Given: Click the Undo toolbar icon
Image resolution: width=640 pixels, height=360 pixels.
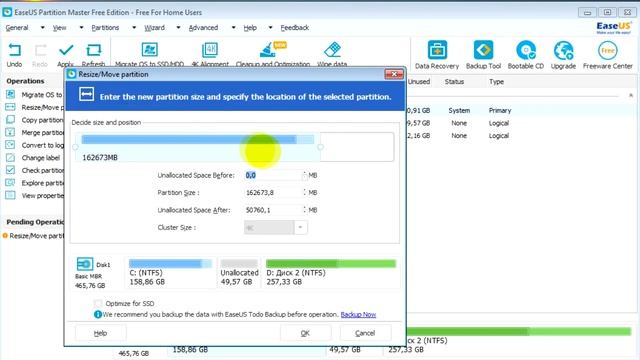Looking at the screenshot, I should [14, 50].
